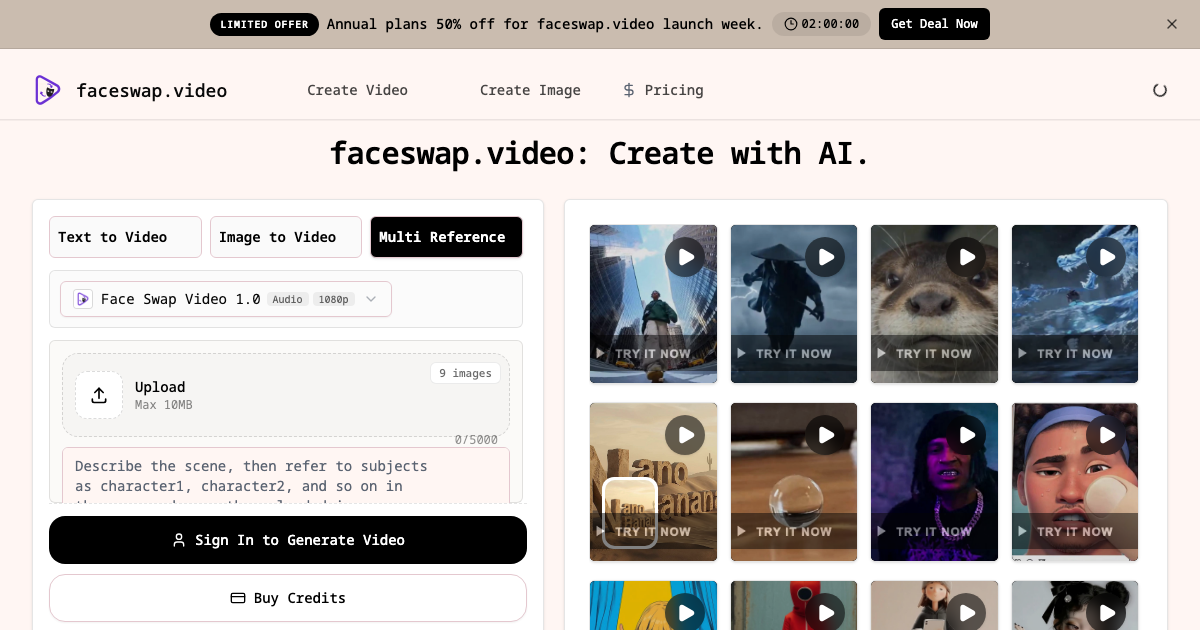Switch to the Text to Video tab
1200x630 pixels.
tap(125, 237)
